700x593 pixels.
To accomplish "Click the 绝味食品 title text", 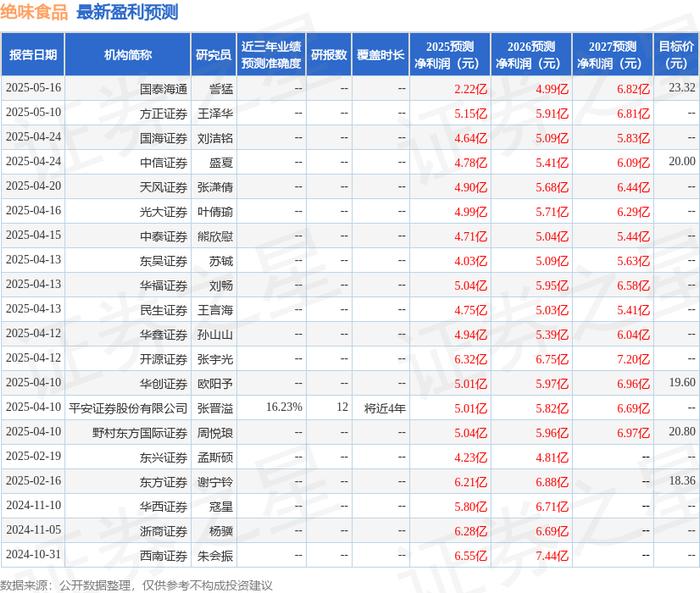I will tap(34, 12).
